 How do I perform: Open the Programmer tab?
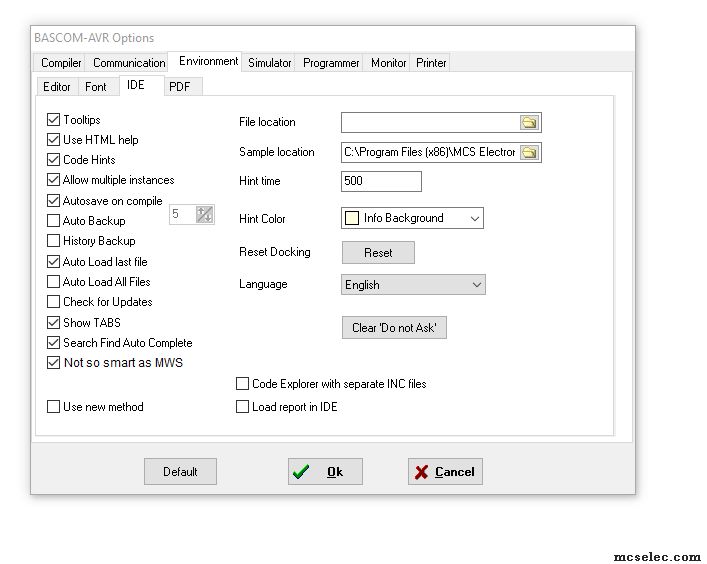tap(331, 63)
